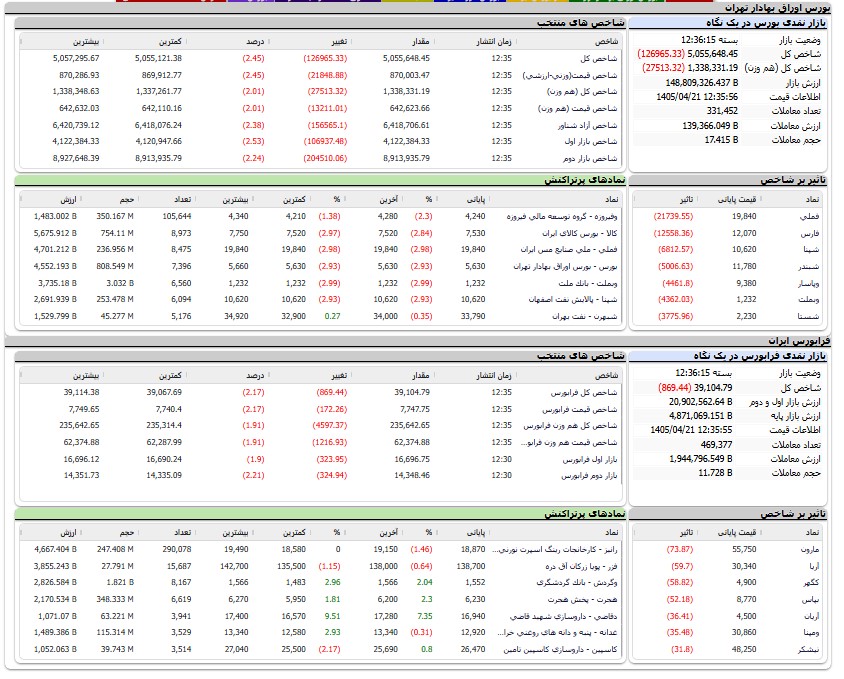Open the رانیز - کارخانجات رینگ اسپرت symbol
Viewport: 844px width, 679px height.
555,549
